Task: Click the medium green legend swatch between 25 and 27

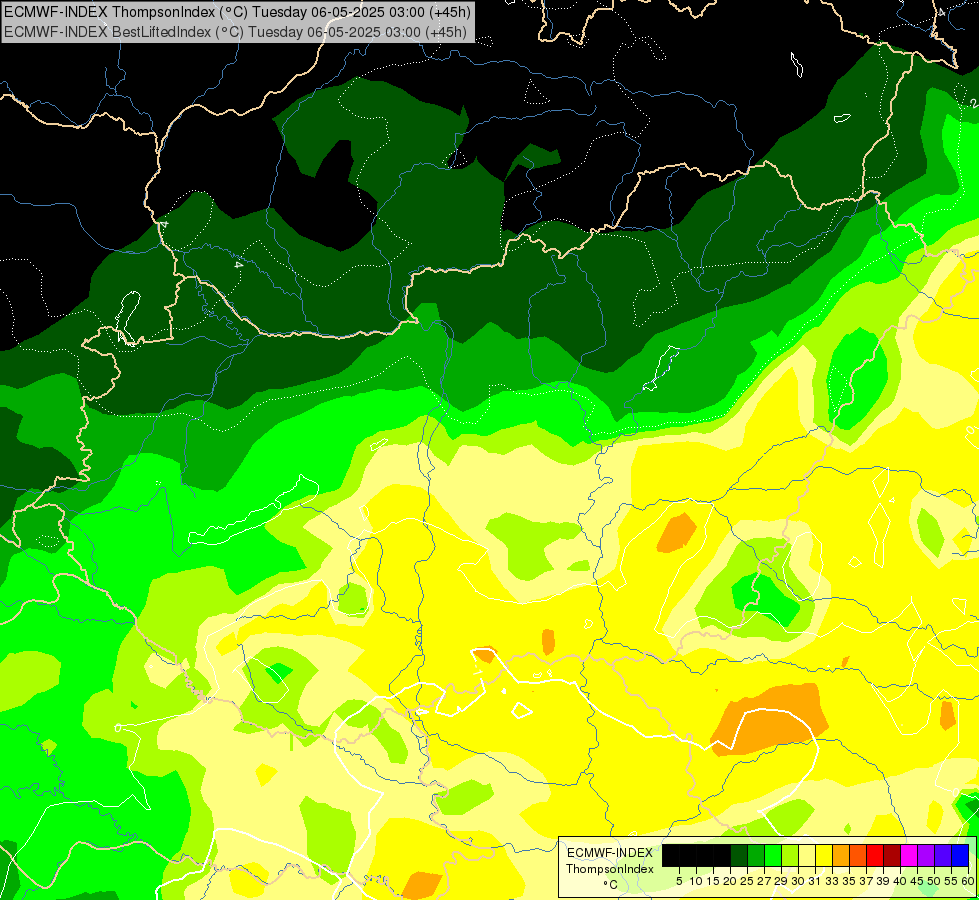Action: (756, 855)
